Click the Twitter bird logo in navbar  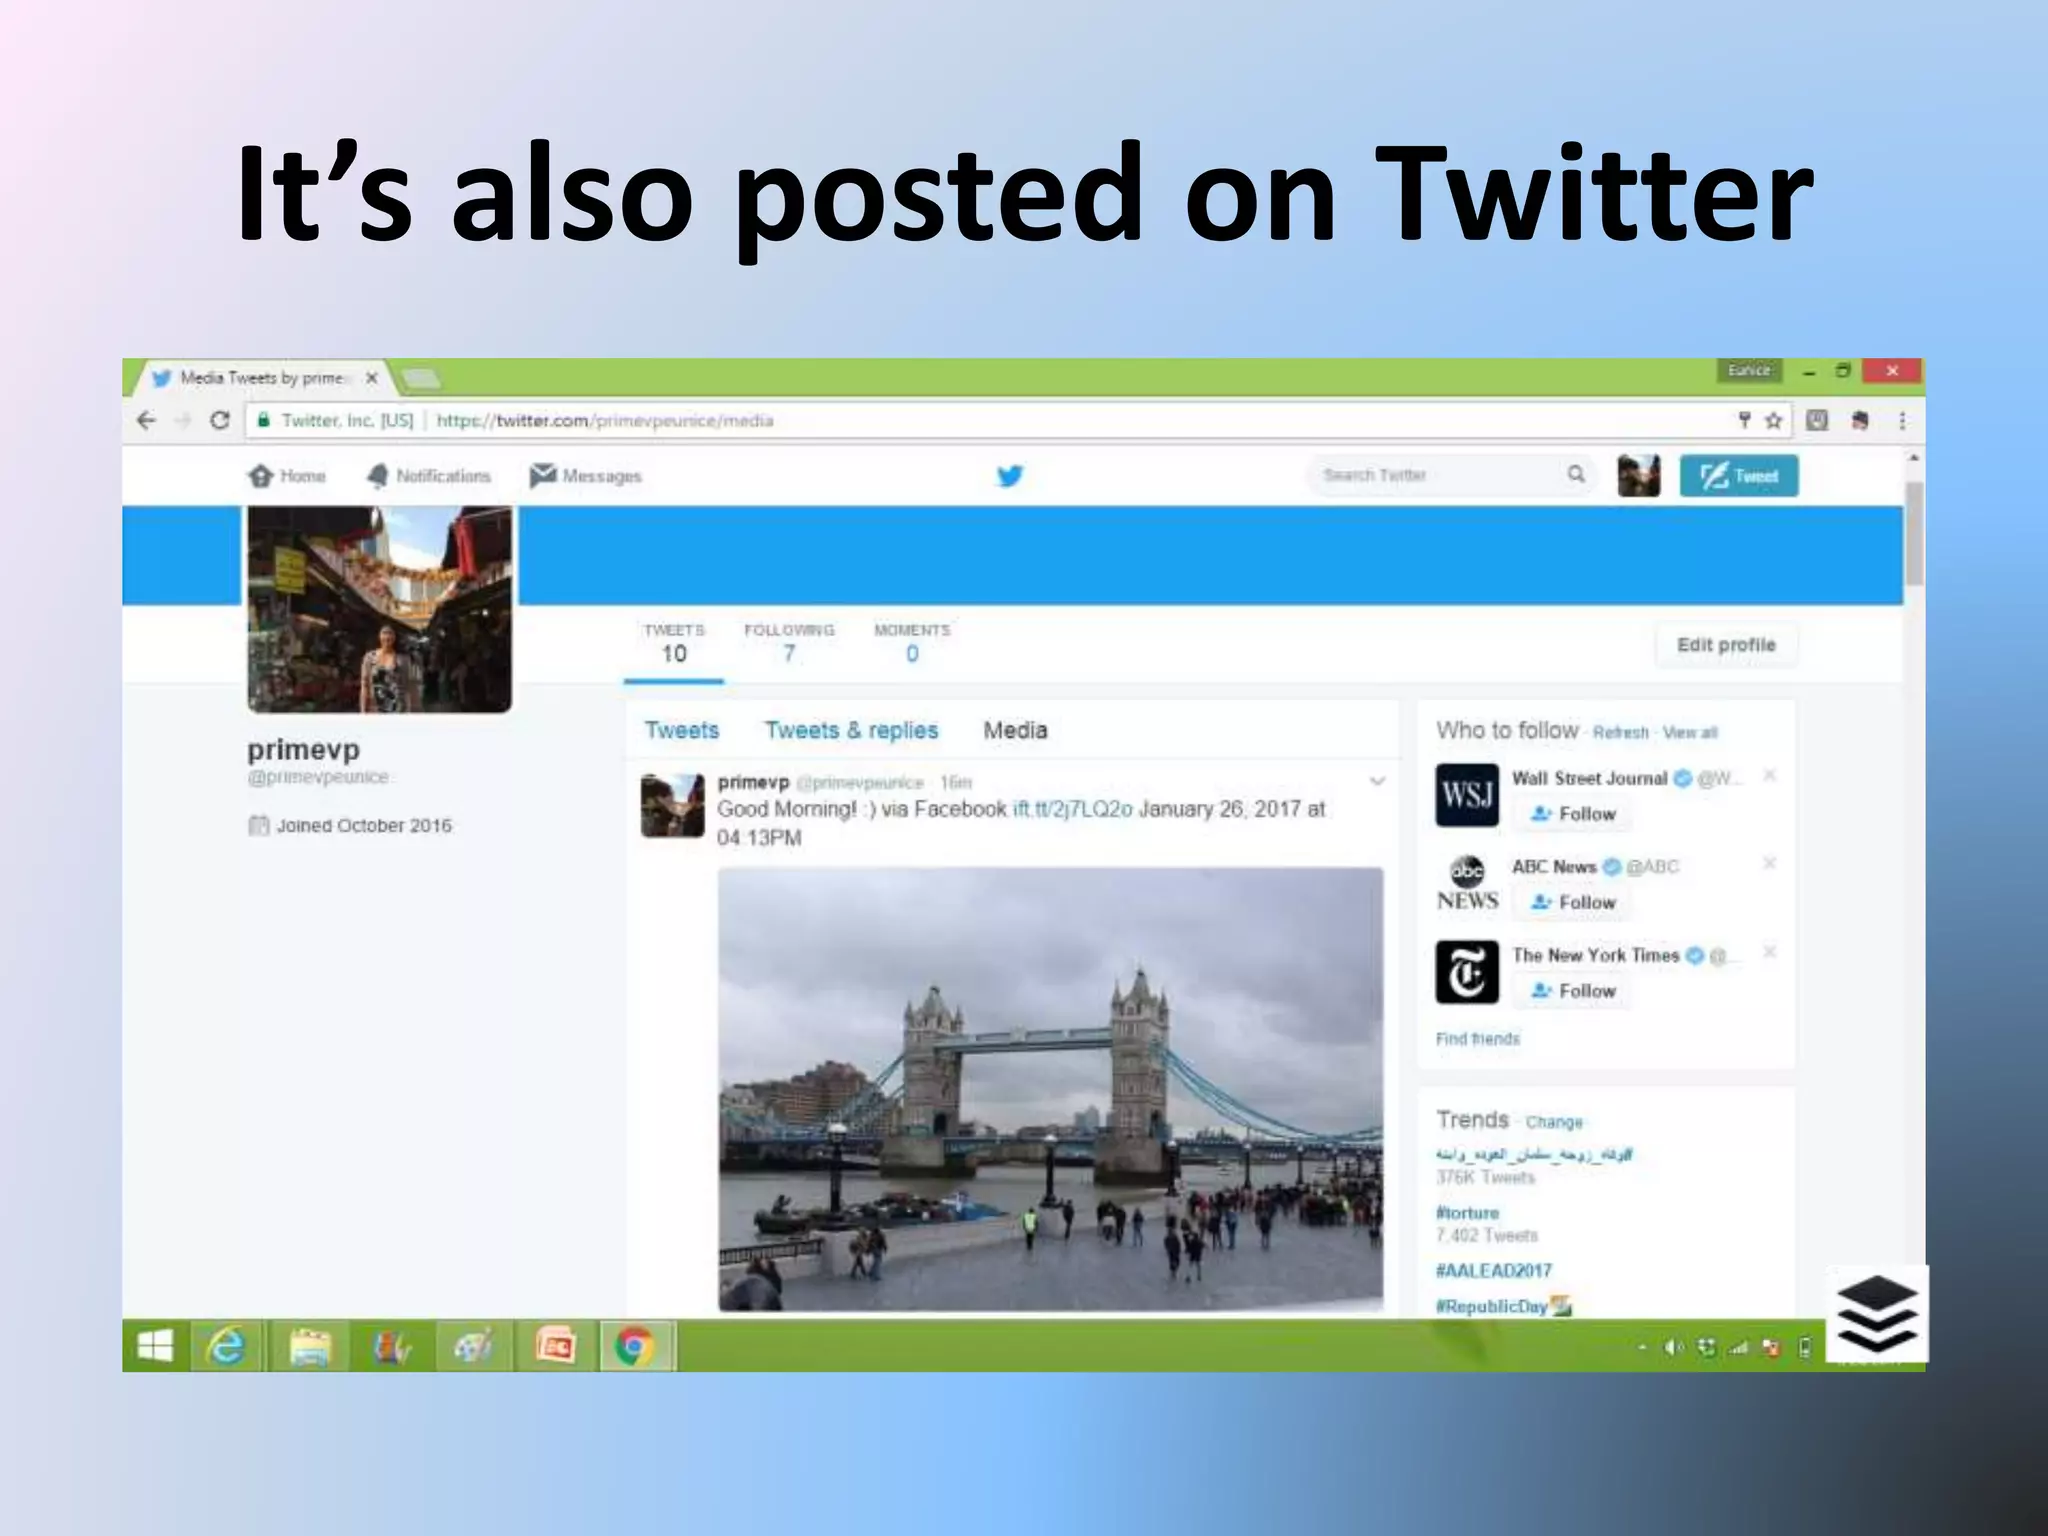(x=1010, y=476)
